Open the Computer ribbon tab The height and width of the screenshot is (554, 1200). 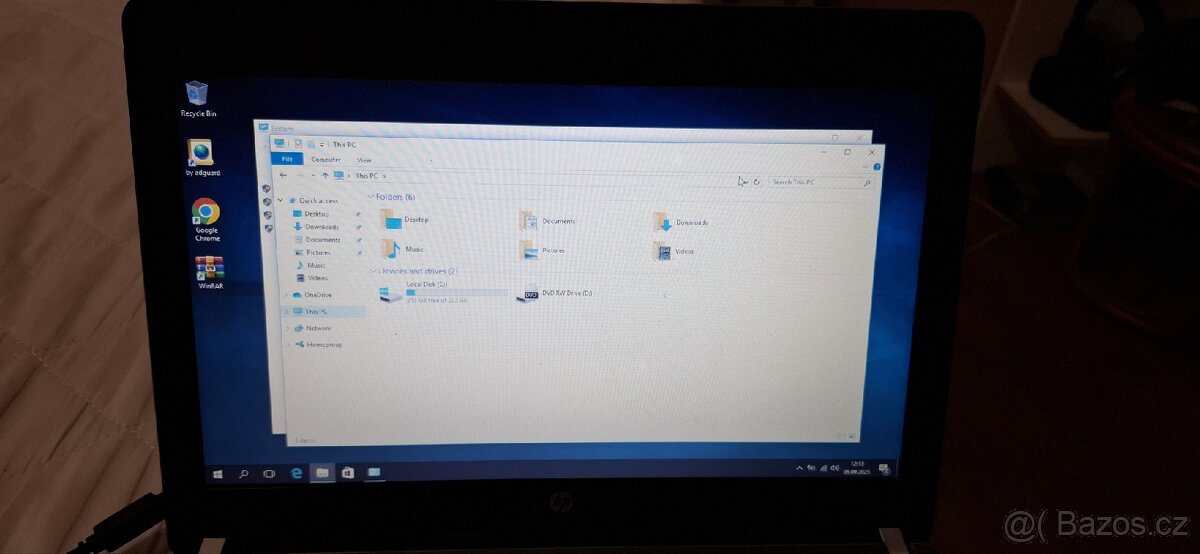pyautogui.click(x=326, y=159)
